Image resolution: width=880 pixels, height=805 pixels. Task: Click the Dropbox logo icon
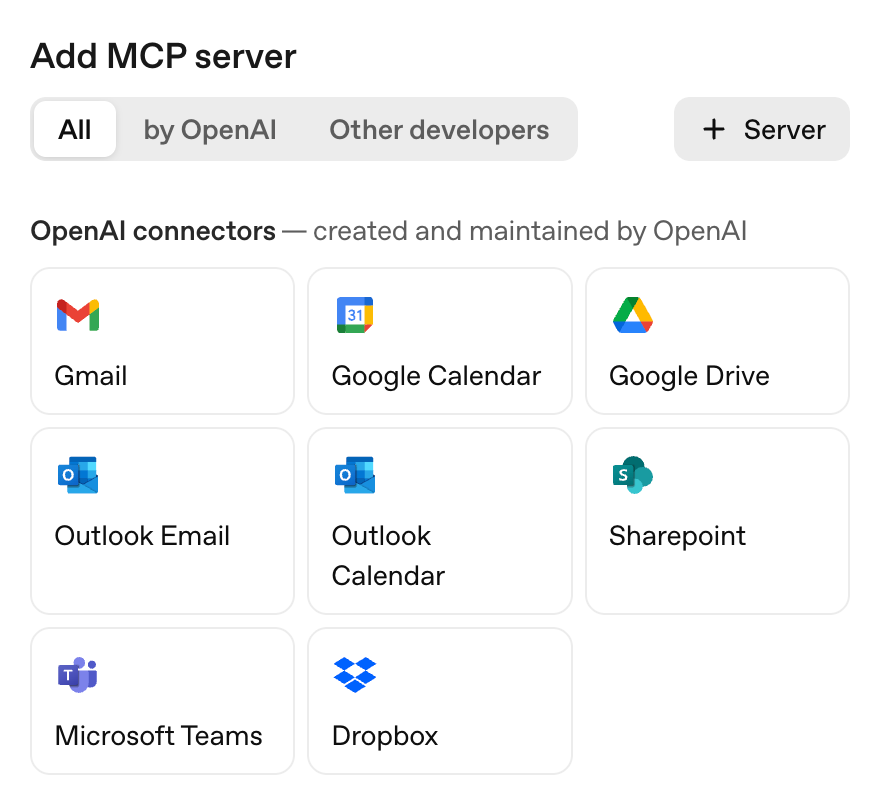coord(355,675)
